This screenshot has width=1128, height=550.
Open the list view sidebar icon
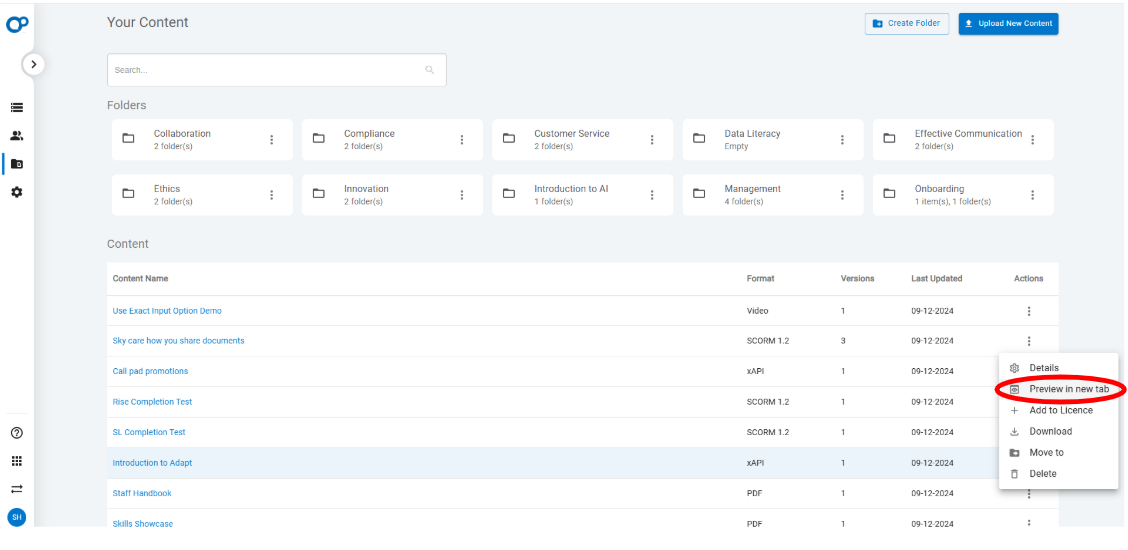click(x=17, y=107)
